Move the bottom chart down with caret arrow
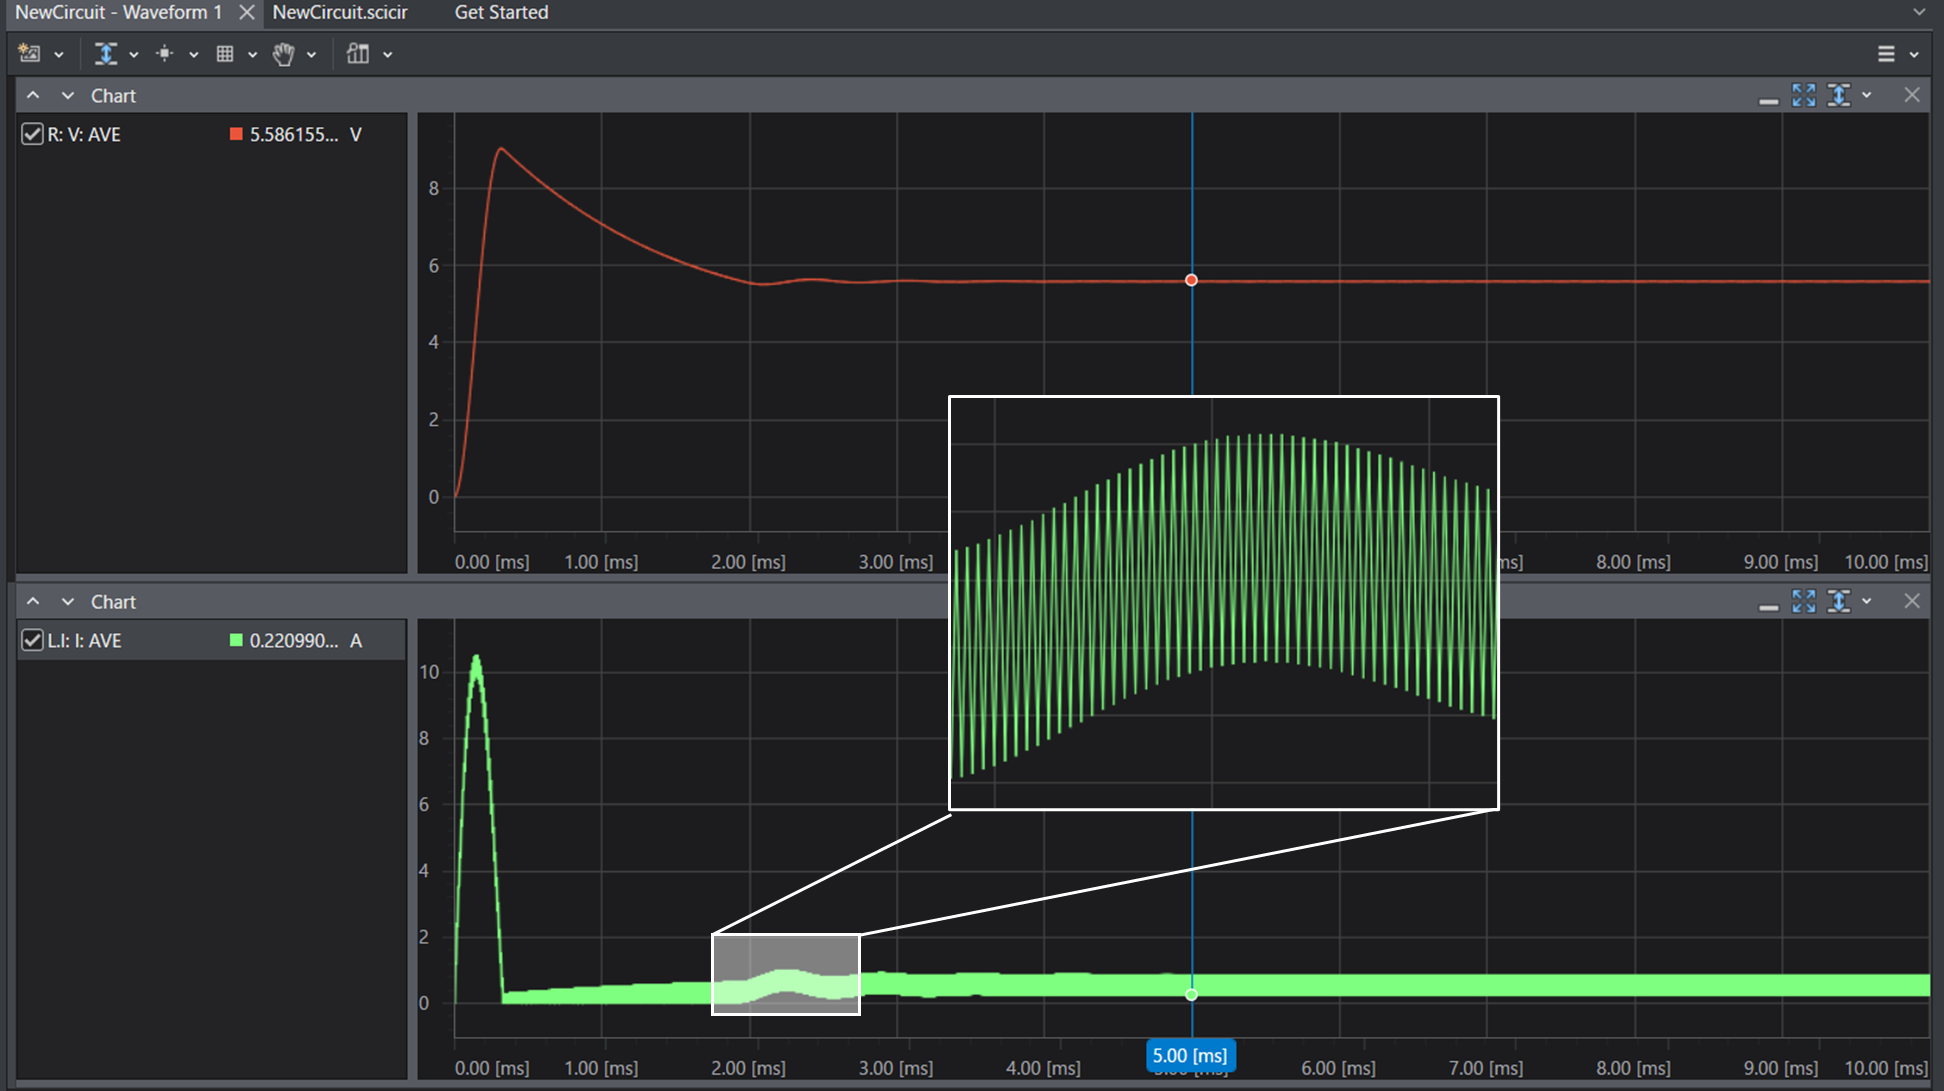 click(67, 601)
